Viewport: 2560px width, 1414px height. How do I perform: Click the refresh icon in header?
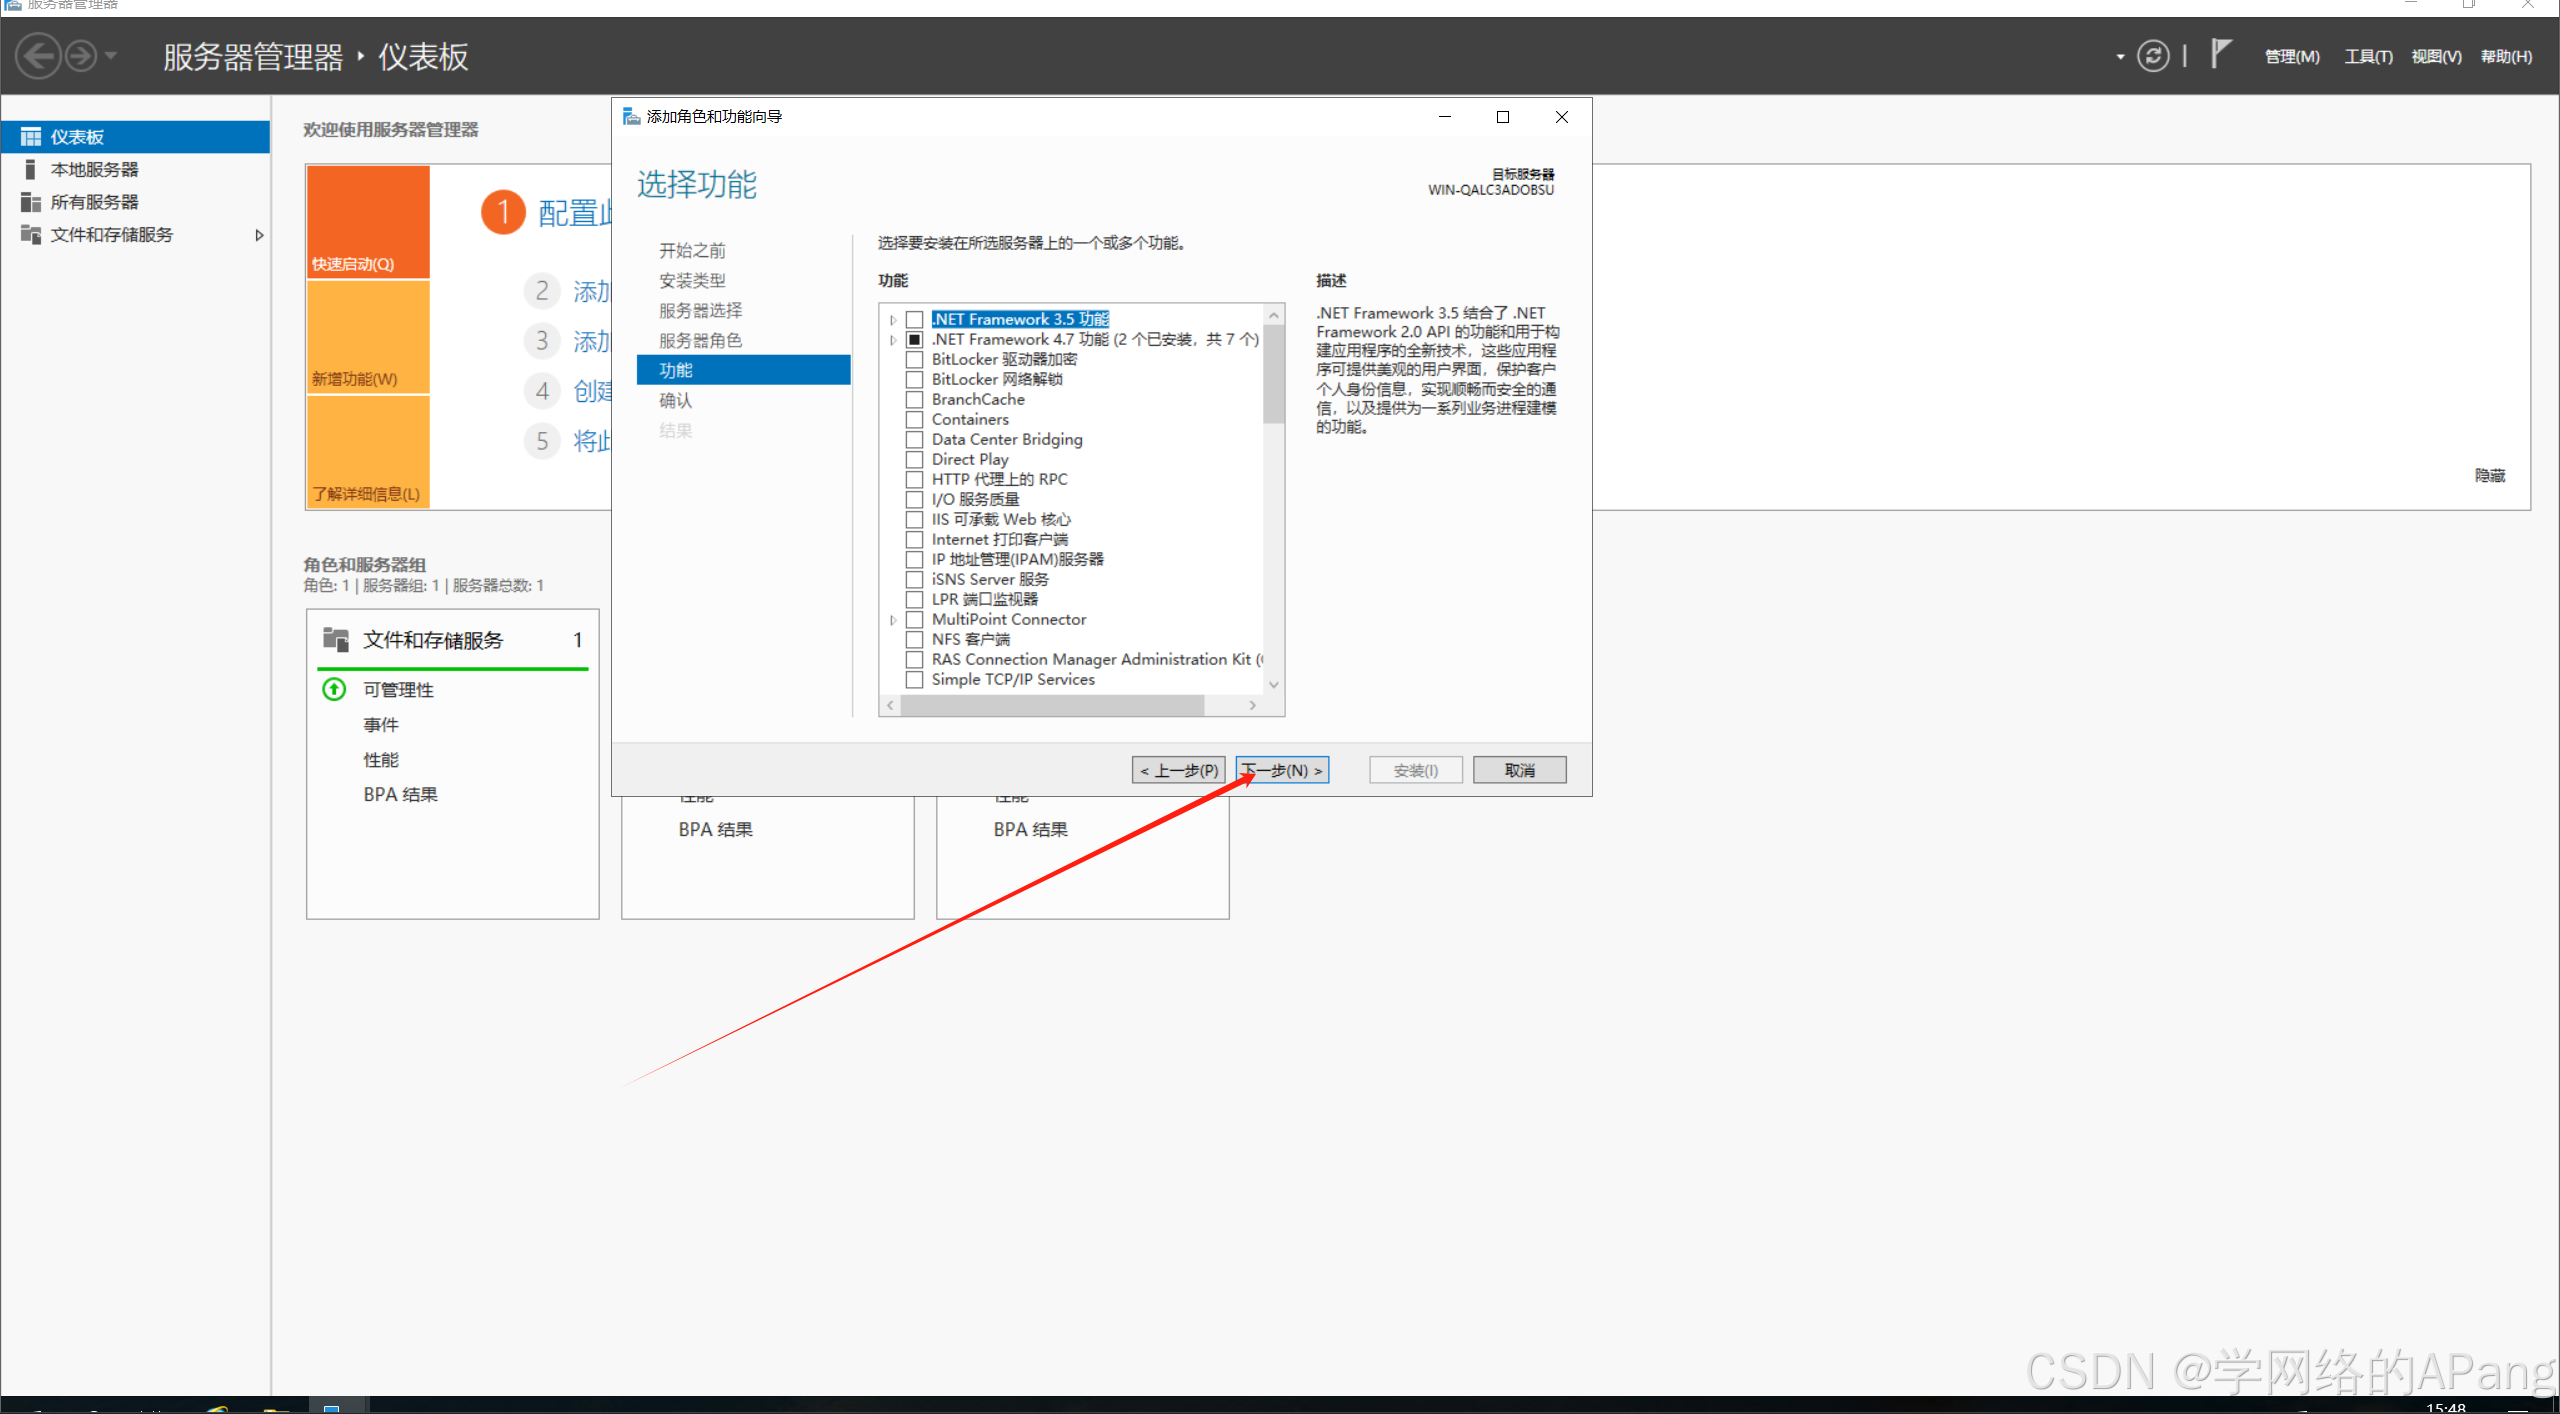click(x=2152, y=56)
